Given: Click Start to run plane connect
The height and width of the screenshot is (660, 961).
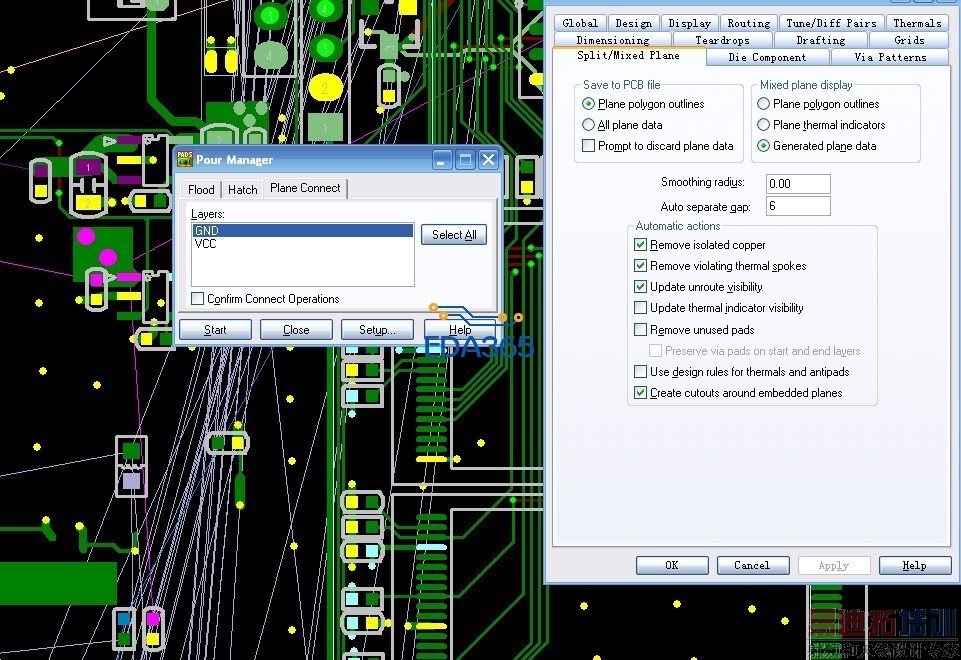Looking at the screenshot, I should click(x=215, y=330).
